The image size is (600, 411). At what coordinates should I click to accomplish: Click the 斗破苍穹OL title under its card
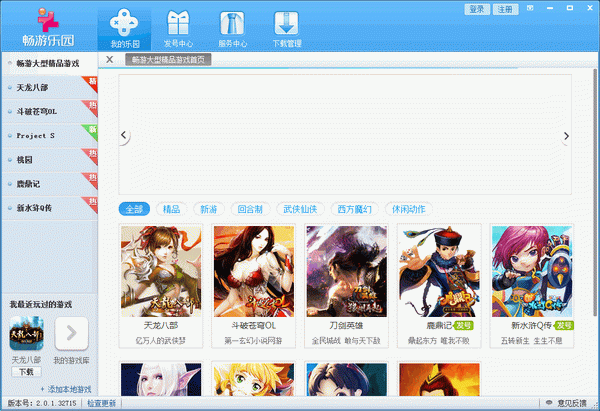[253, 326]
